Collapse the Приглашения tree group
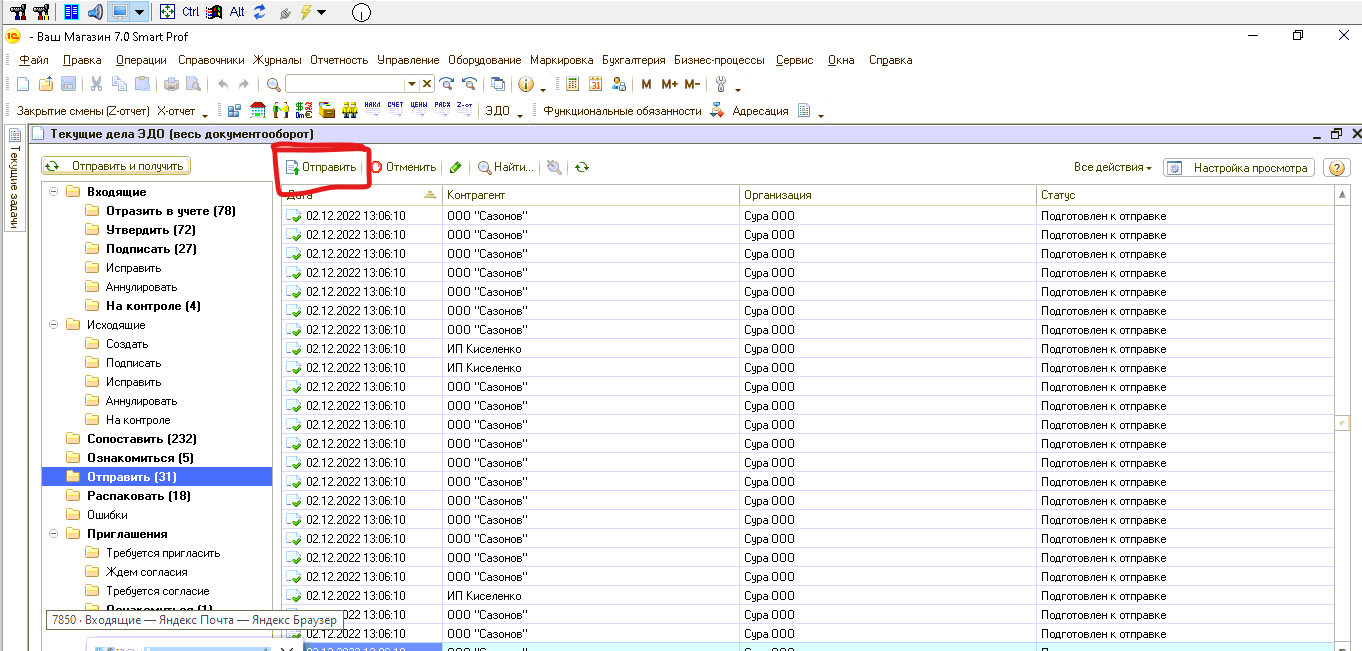1362x651 pixels. [52, 534]
